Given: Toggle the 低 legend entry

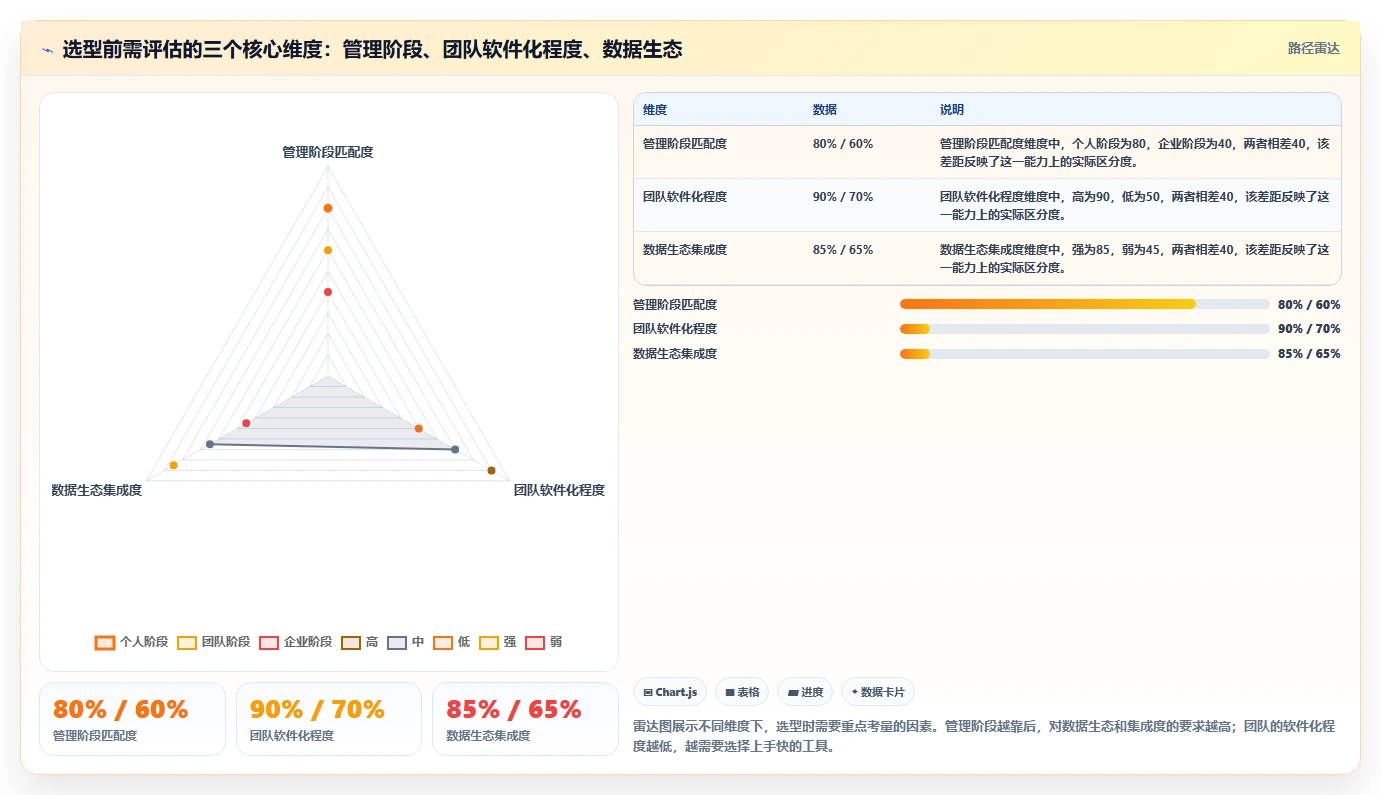Looking at the screenshot, I should (451, 642).
